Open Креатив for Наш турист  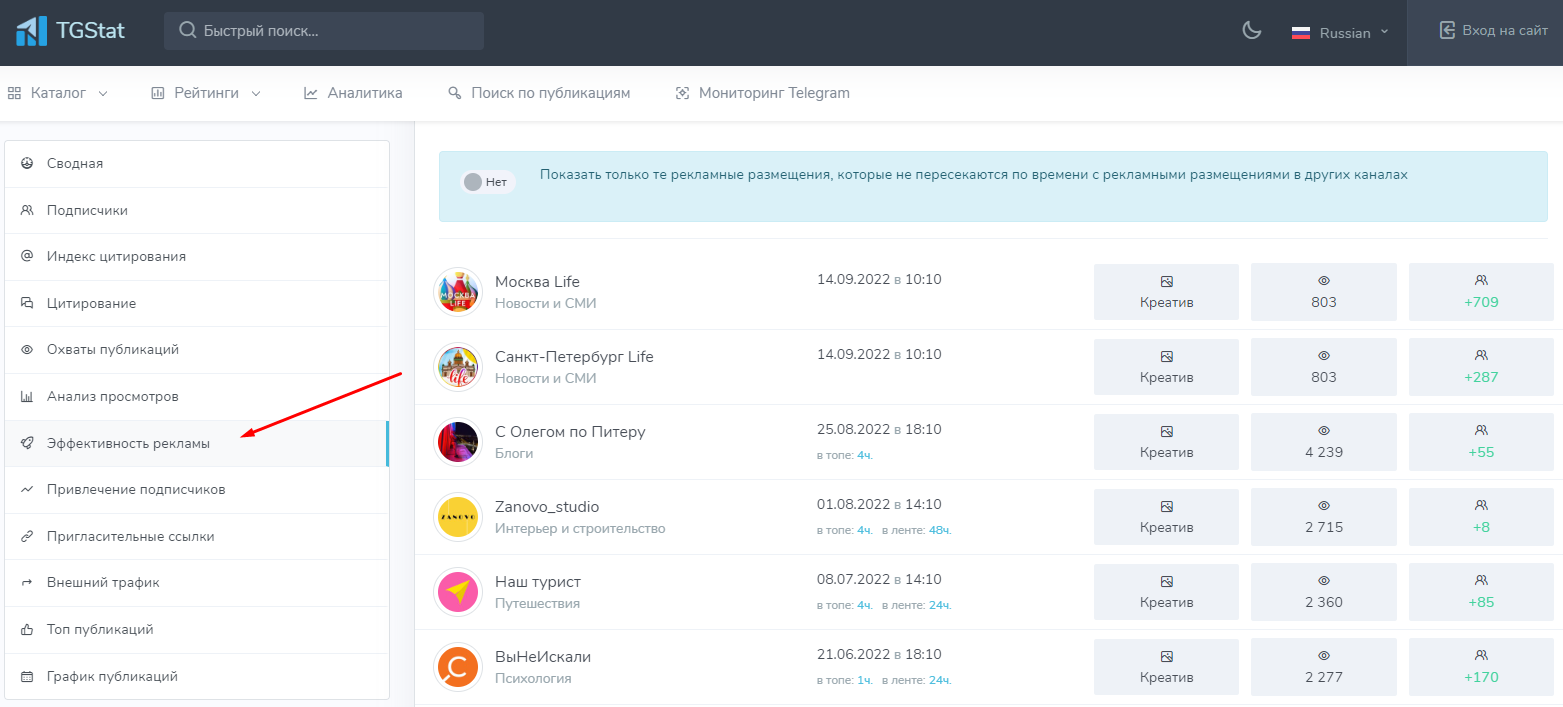pyautogui.click(x=1166, y=592)
